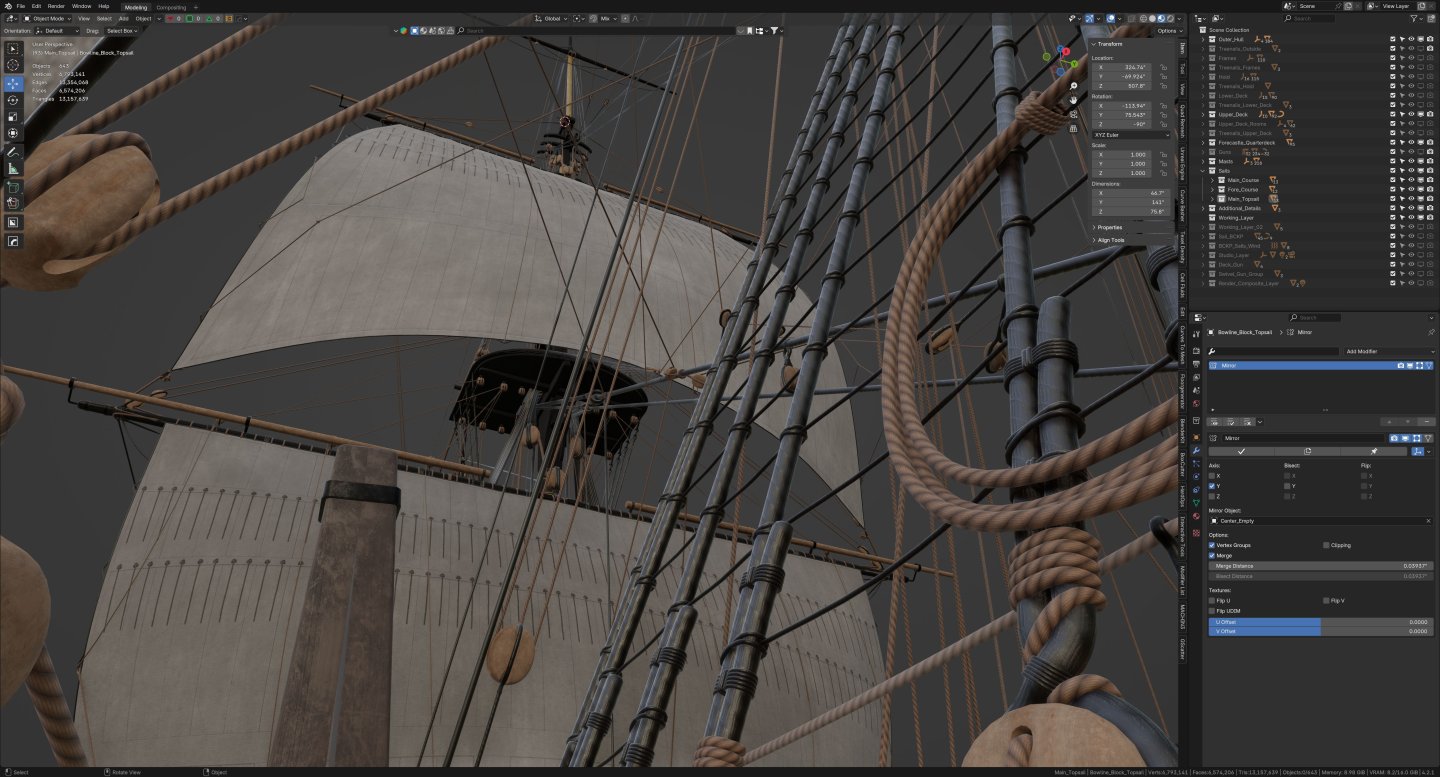The height and width of the screenshot is (777, 1440).
Task: Open the viewport Options popover
Action: click(x=1168, y=31)
